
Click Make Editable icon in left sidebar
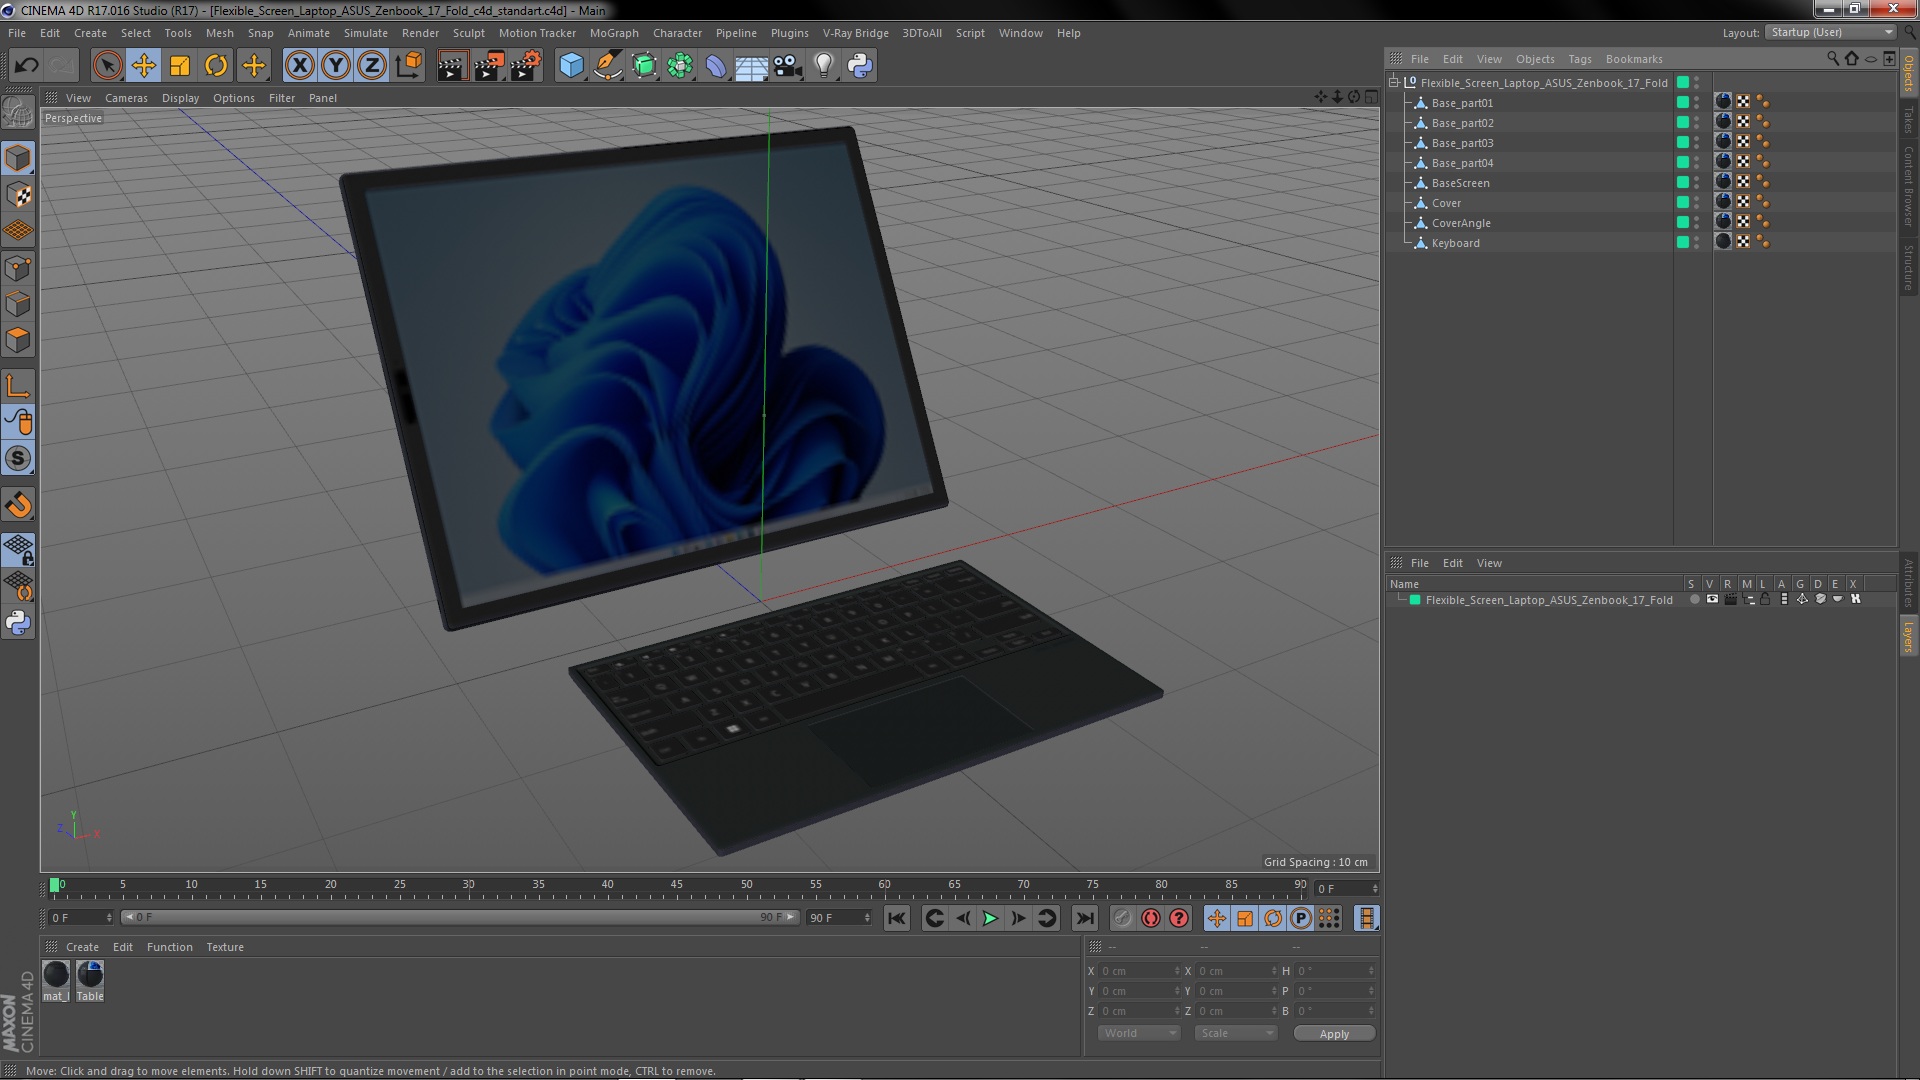pyautogui.click(x=18, y=112)
